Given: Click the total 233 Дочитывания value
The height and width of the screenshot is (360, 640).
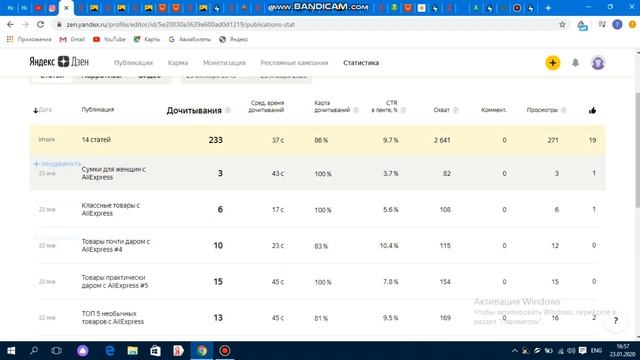Looking at the screenshot, I should (216, 140).
